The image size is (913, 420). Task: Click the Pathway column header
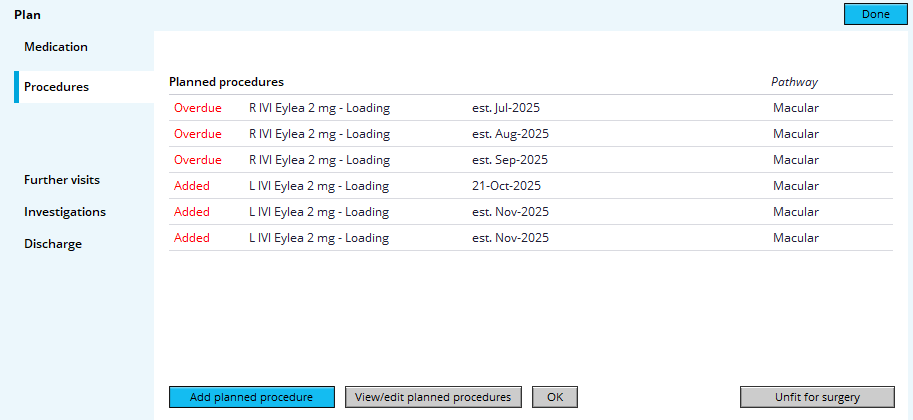coord(794,82)
